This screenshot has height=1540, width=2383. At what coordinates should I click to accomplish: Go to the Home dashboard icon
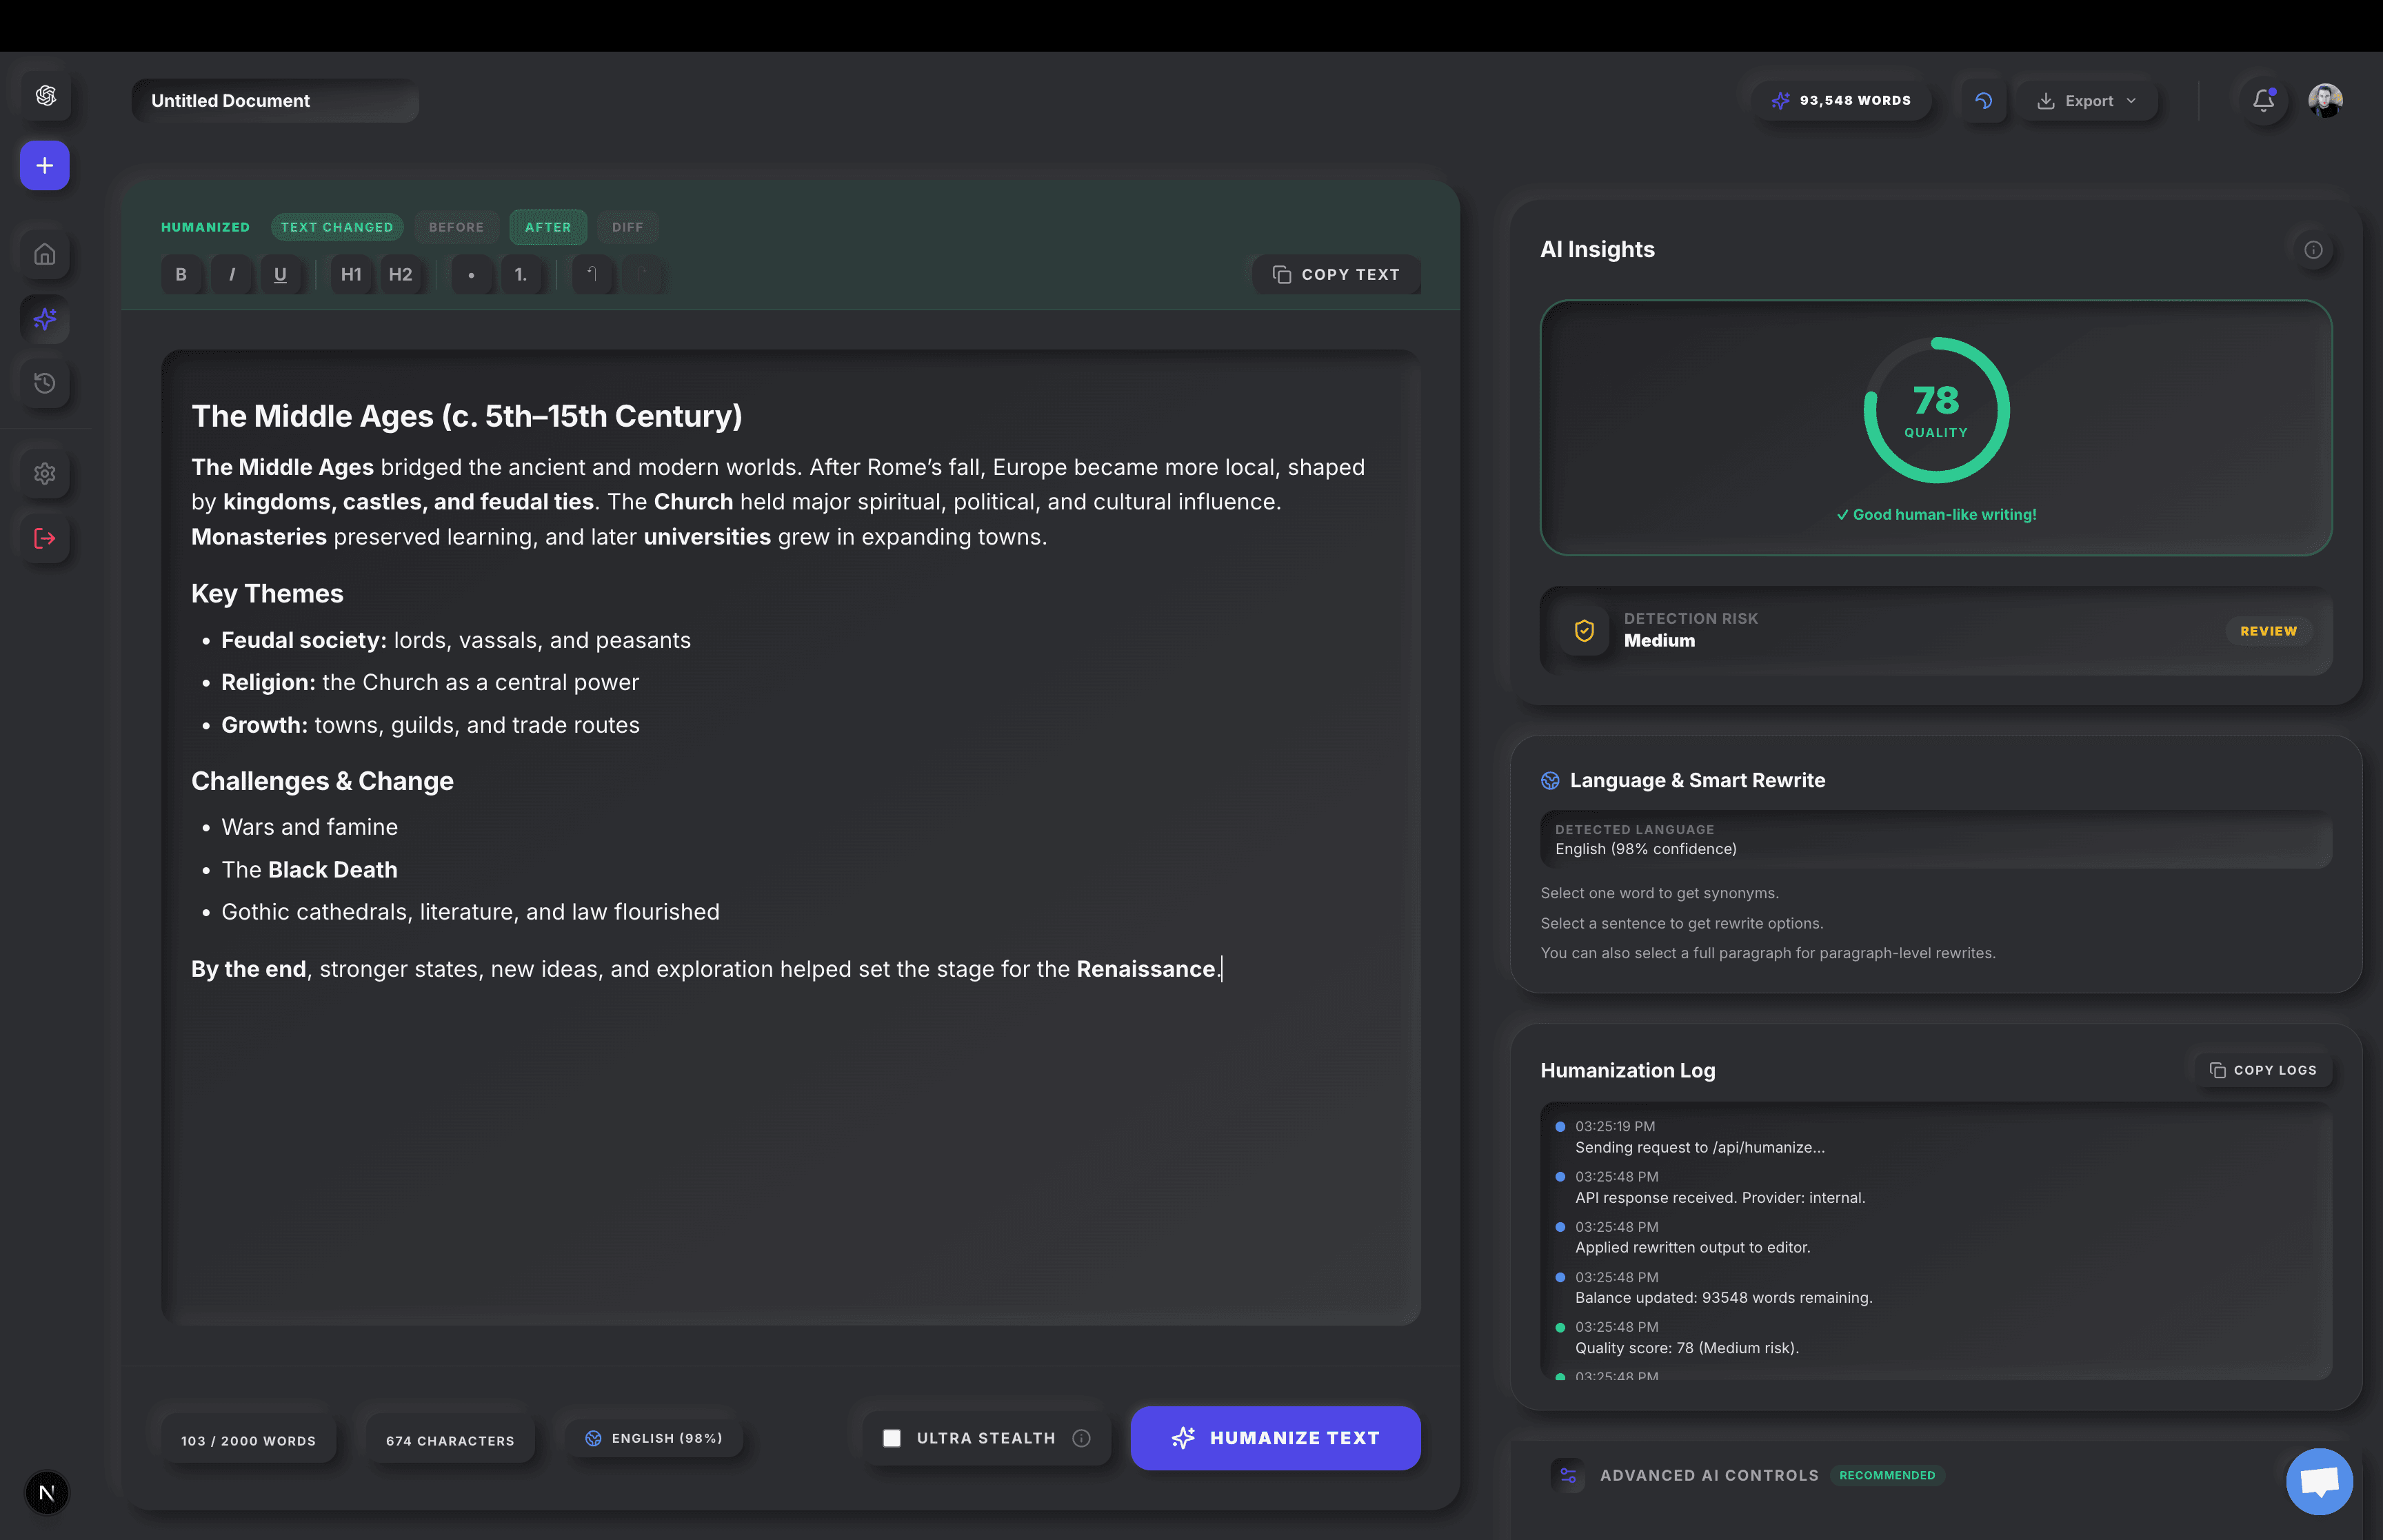tap(45, 255)
